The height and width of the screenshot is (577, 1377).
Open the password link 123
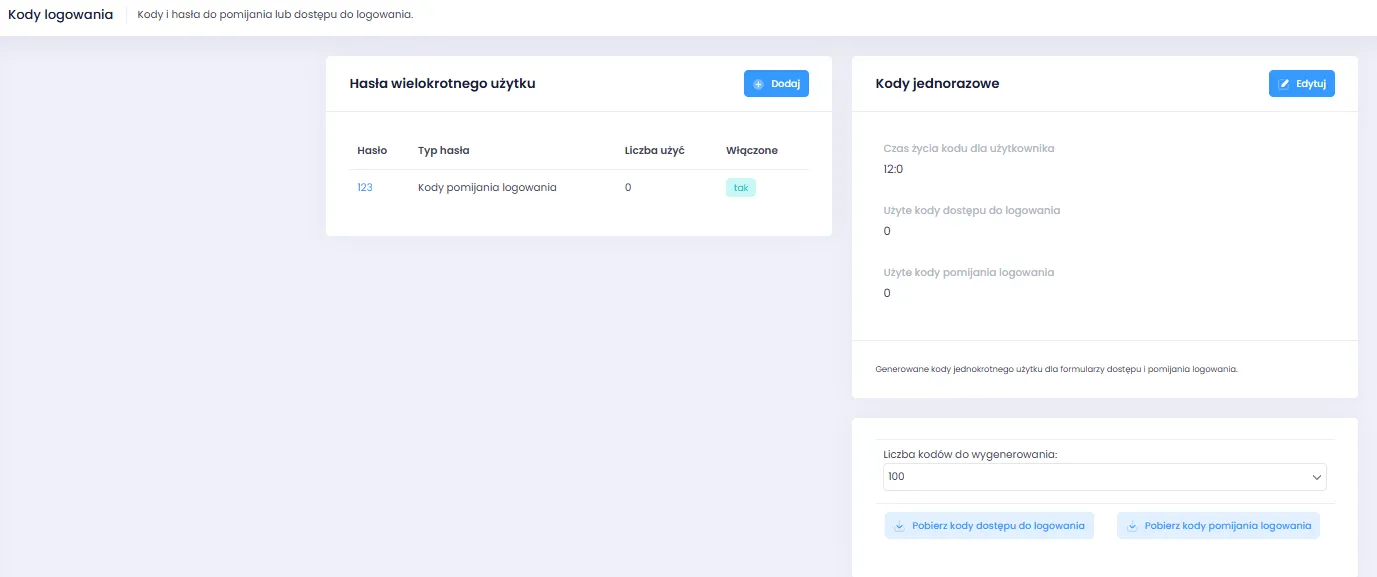(365, 187)
